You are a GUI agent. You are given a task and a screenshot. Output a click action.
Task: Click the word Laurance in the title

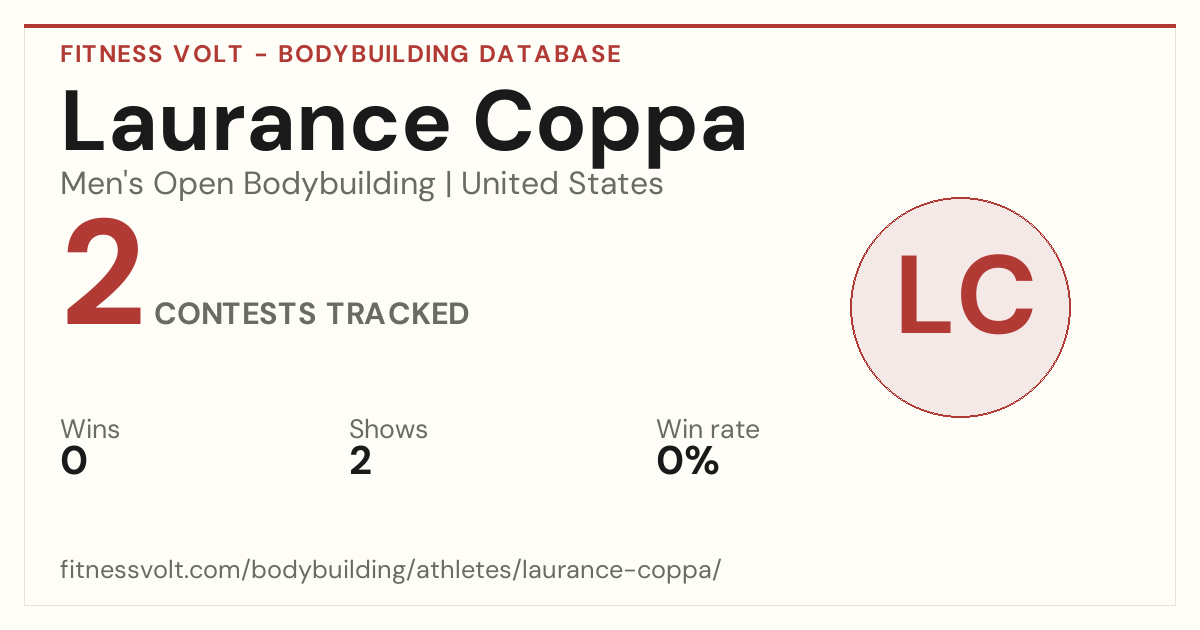tap(256, 121)
